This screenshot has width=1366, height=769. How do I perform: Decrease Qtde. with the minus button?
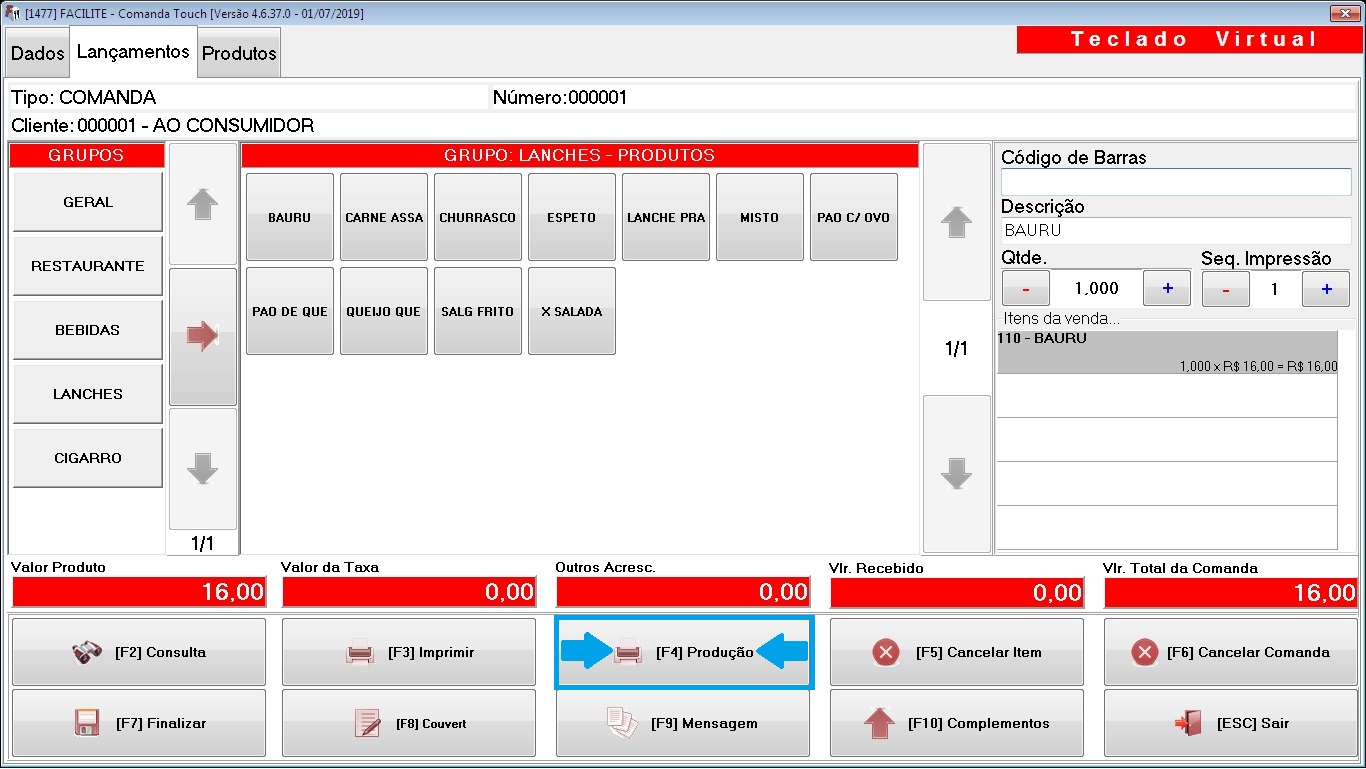click(x=1026, y=288)
